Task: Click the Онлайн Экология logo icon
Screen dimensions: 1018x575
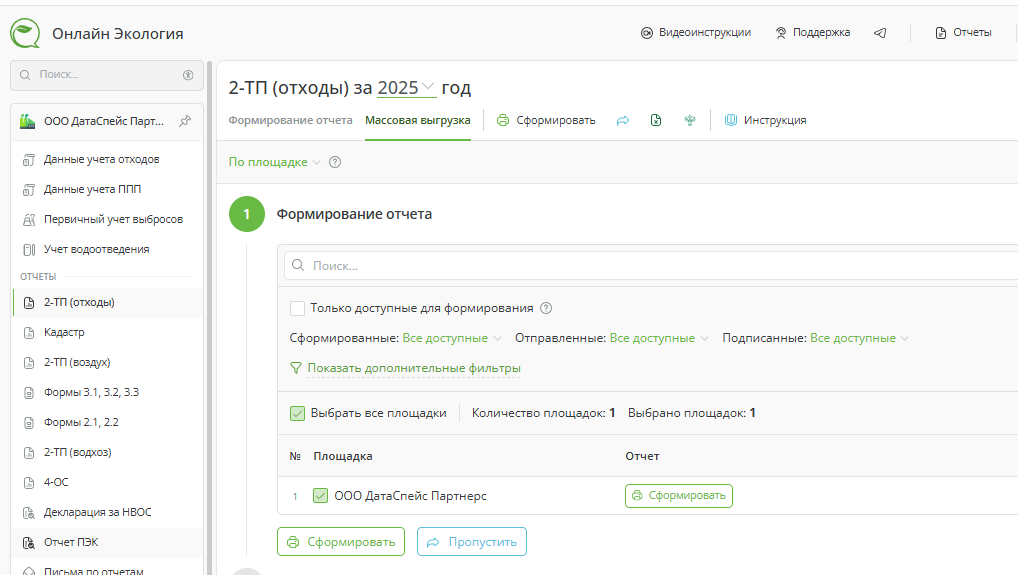Action: pos(25,33)
